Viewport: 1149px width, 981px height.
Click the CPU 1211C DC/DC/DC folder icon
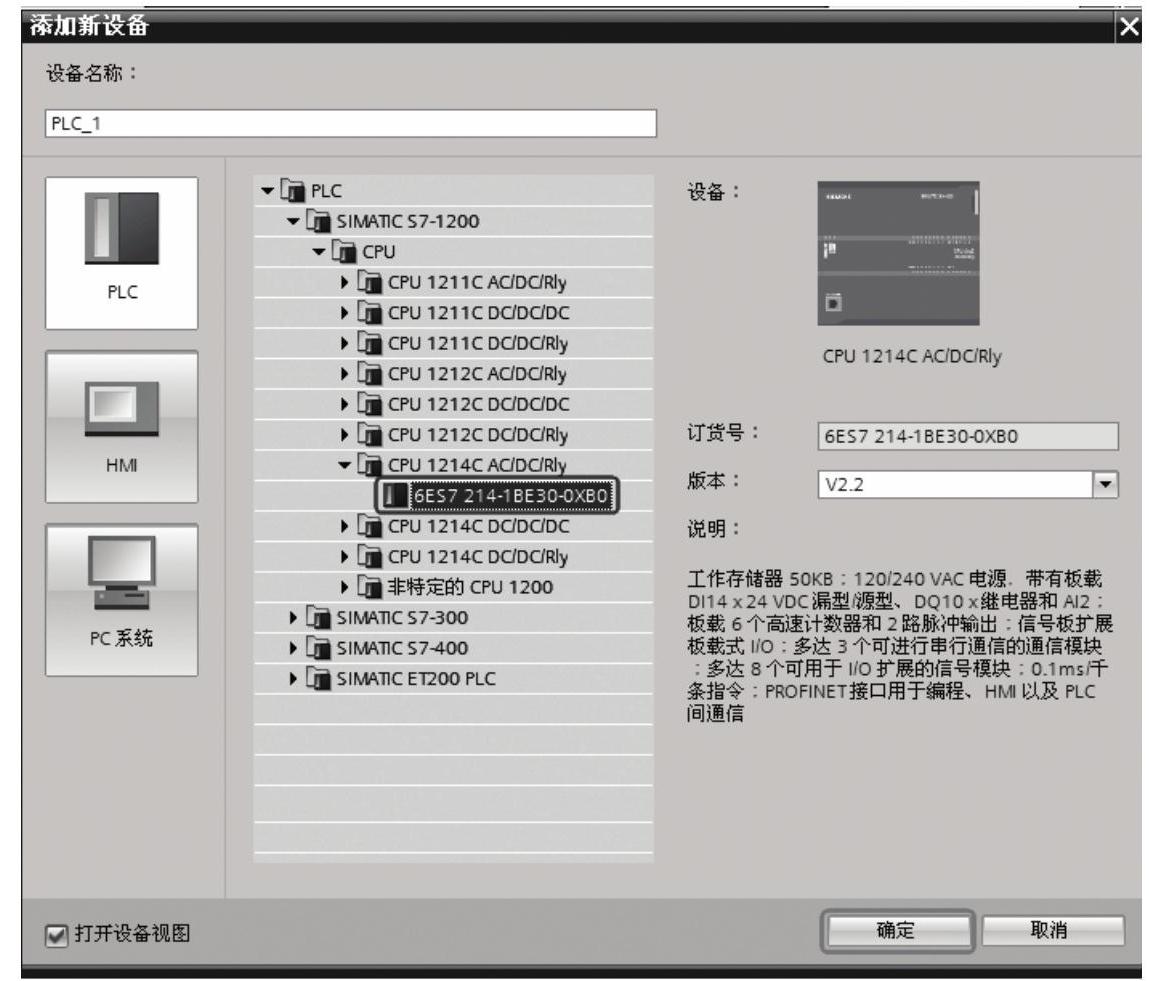pyautogui.click(x=370, y=313)
